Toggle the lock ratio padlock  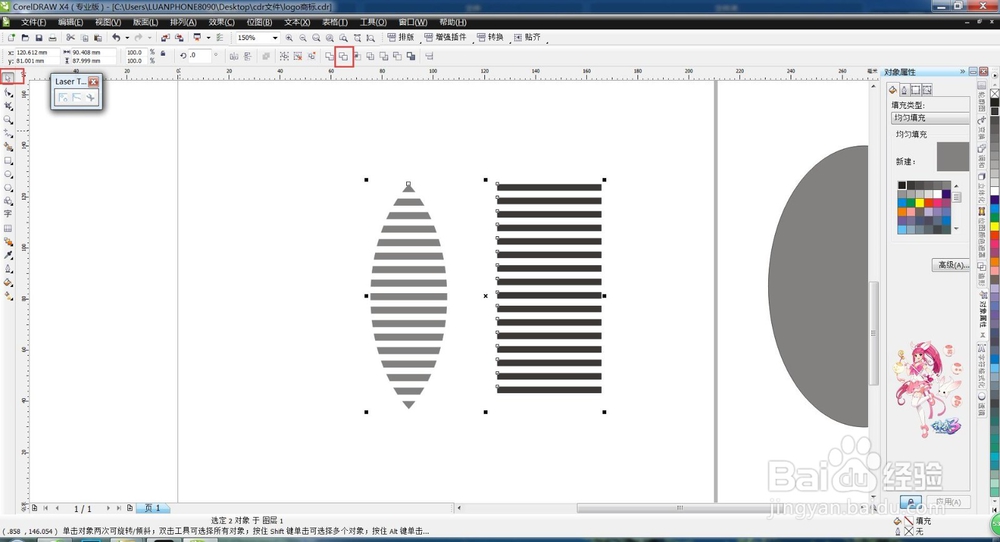(163, 54)
